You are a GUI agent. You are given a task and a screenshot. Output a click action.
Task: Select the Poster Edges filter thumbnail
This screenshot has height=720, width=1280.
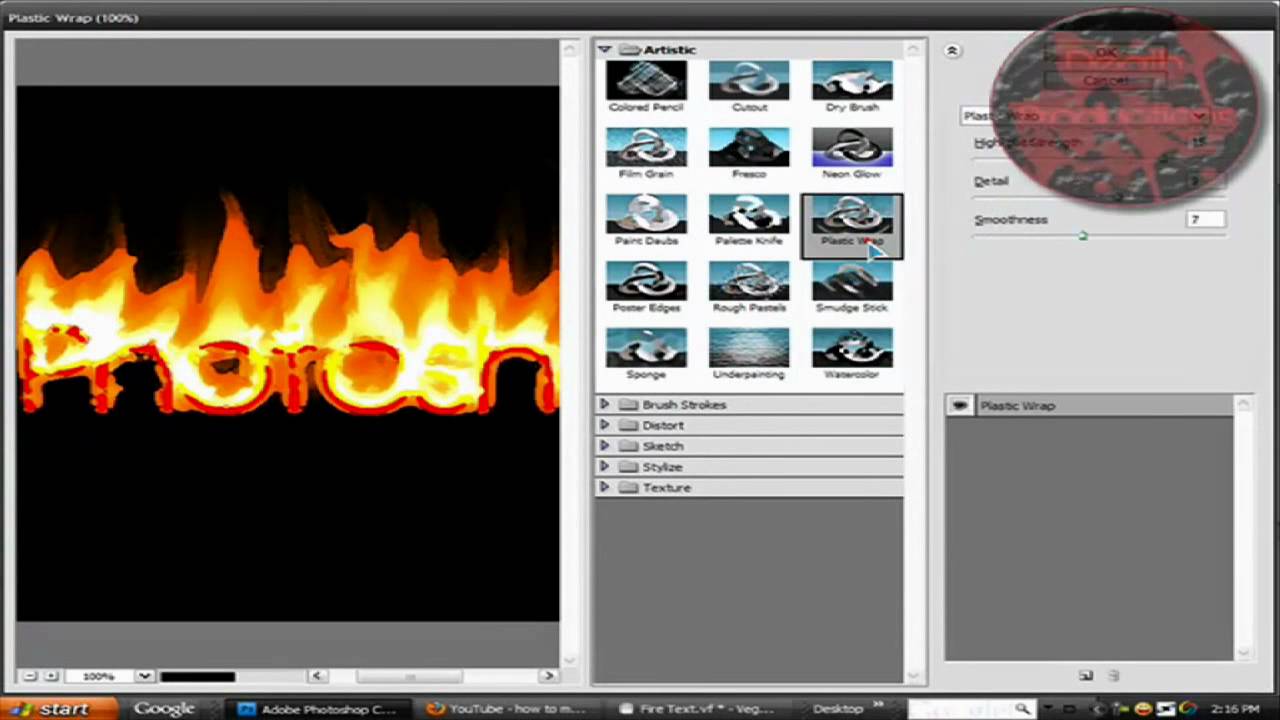646,288
